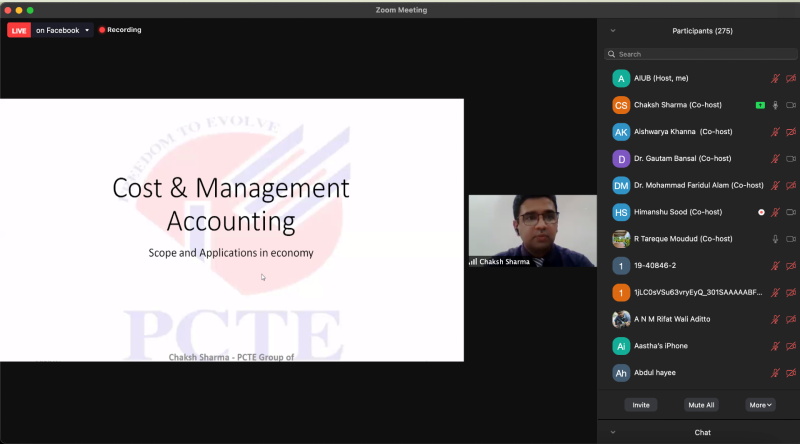
Task: Click the Invite button
Action: 641,405
